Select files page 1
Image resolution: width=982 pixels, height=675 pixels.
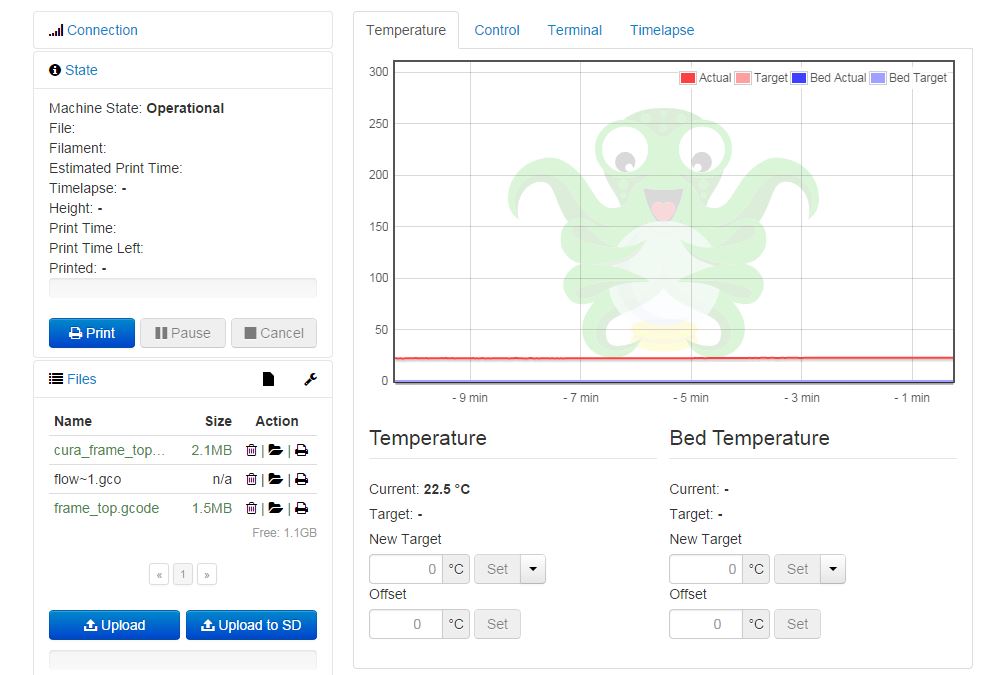(183, 574)
